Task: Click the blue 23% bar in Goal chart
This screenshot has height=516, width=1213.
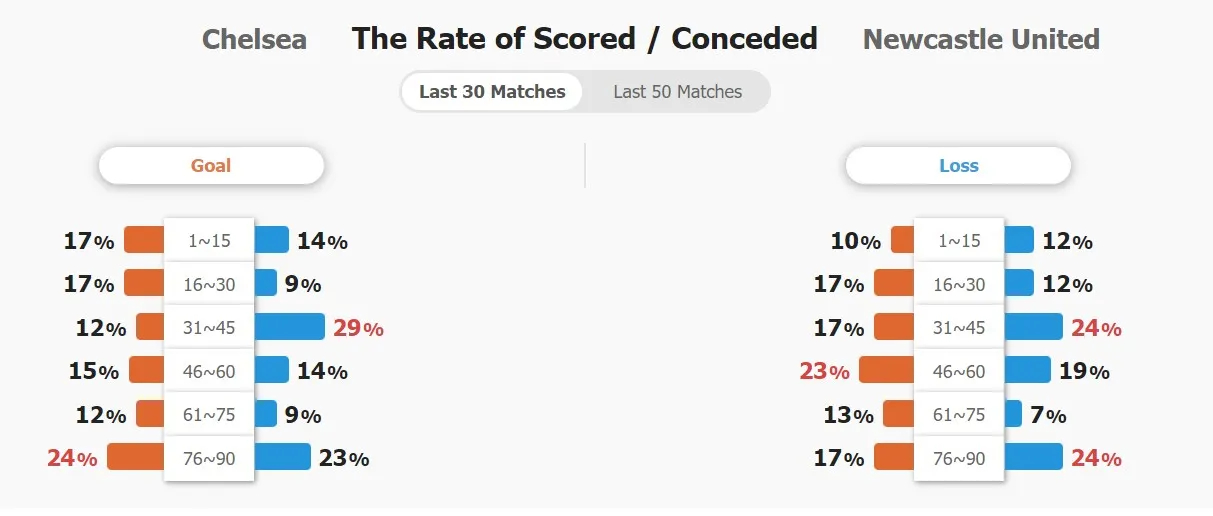Action: point(283,457)
